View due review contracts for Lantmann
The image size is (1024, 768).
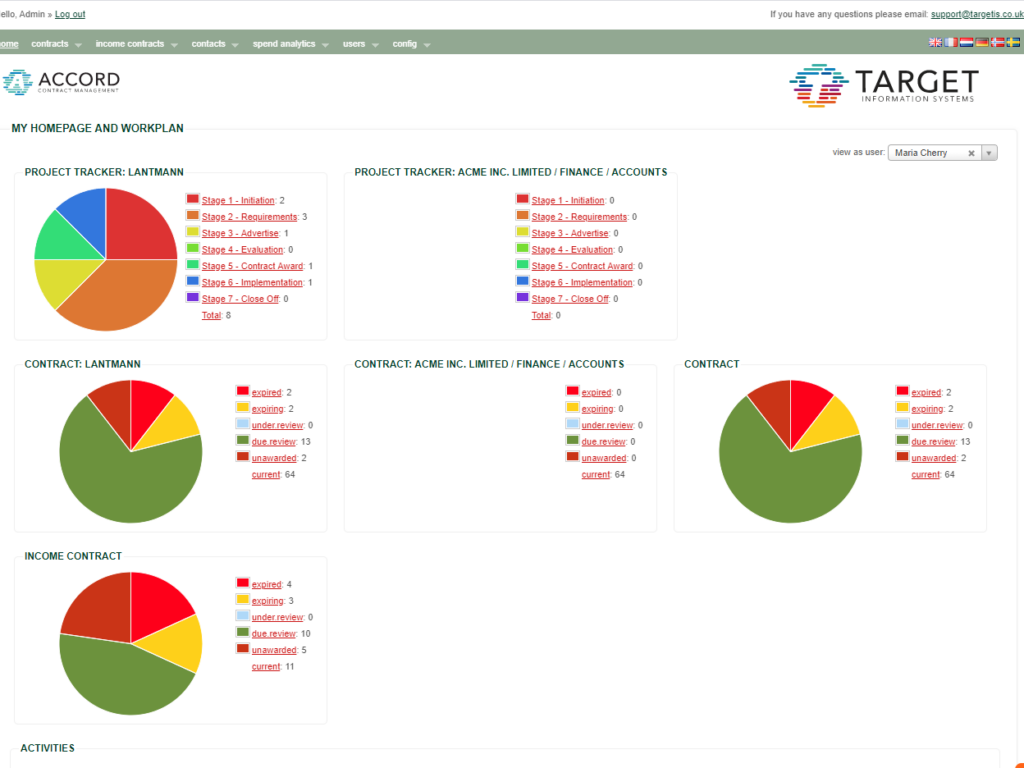click(272, 441)
